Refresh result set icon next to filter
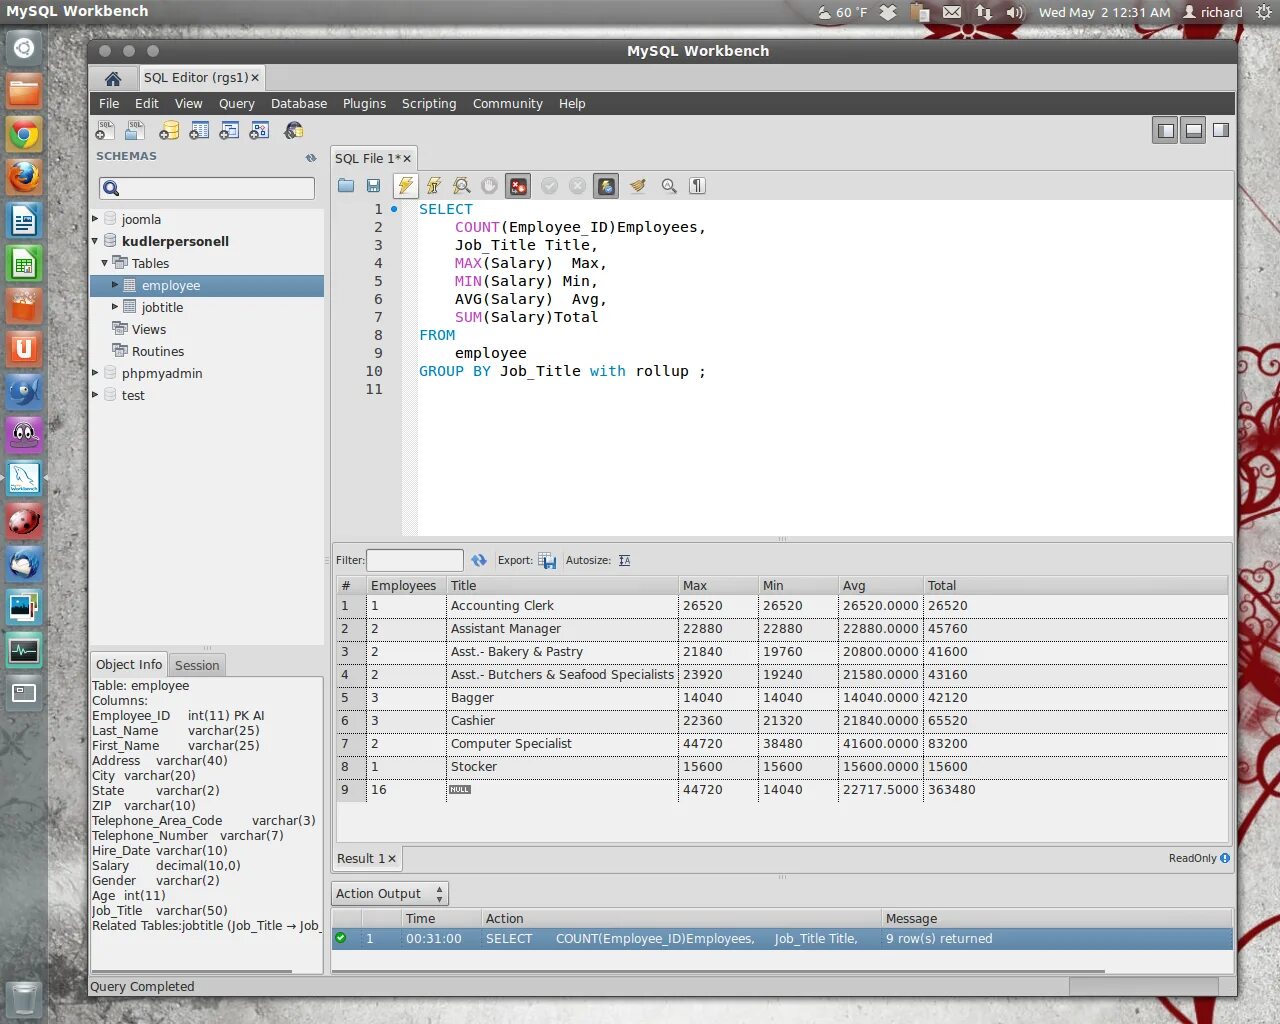This screenshot has width=1280, height=1024. pyautogui.click(x=479, y=560)
